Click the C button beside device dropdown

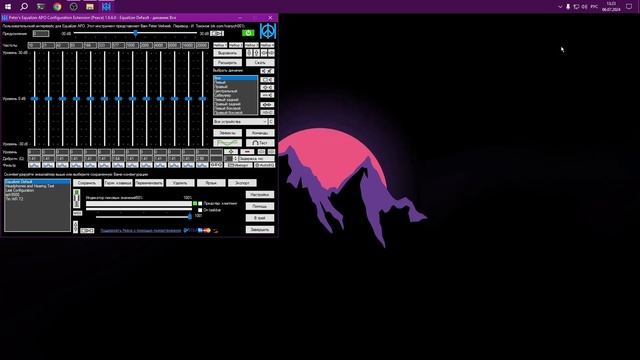point(271,122)
